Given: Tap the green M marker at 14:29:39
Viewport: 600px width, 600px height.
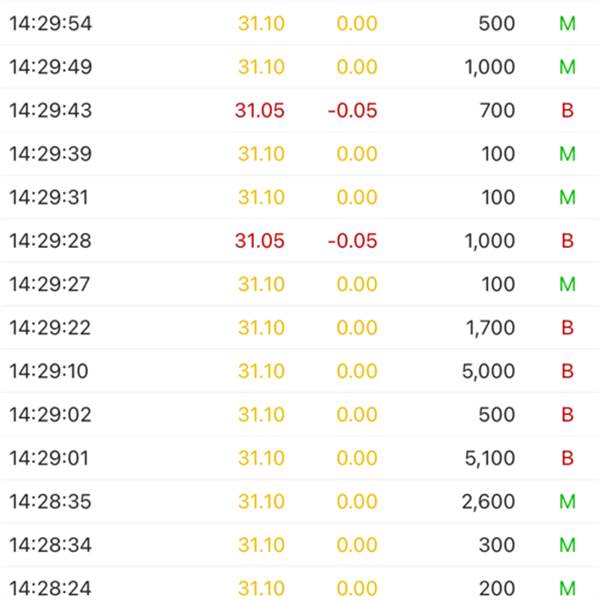Looking at the screenshot, I should (x=567, y=154).
